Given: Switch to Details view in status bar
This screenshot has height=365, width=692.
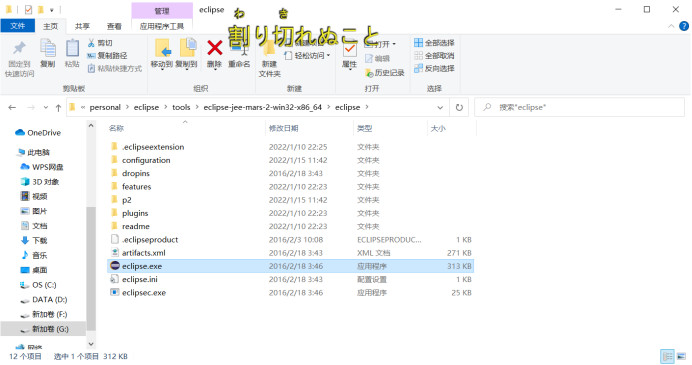Looking at the screenshot, I should [x=667, y=356].
